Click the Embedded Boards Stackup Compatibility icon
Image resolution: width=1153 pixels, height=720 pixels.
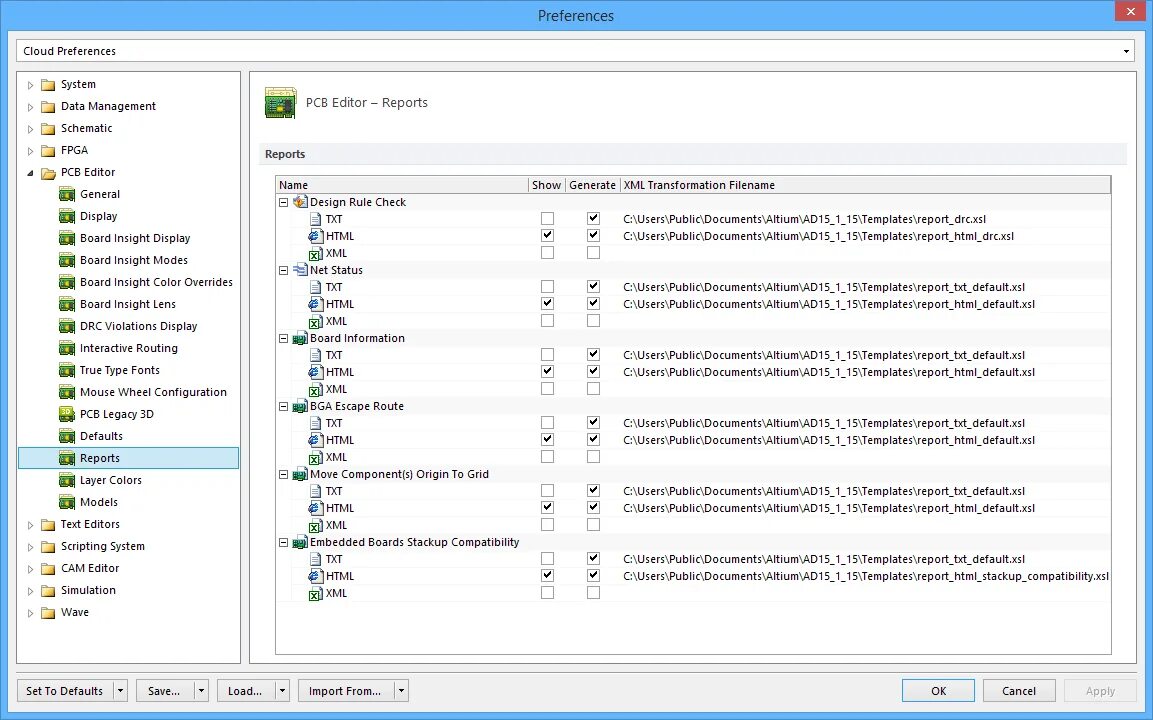point(299,541)
